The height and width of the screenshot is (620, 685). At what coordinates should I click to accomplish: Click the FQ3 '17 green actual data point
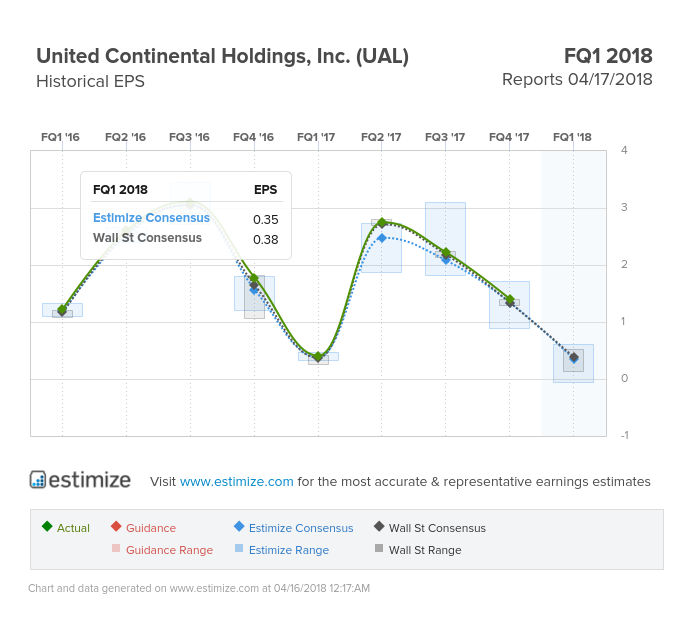[x=446, y=253]
